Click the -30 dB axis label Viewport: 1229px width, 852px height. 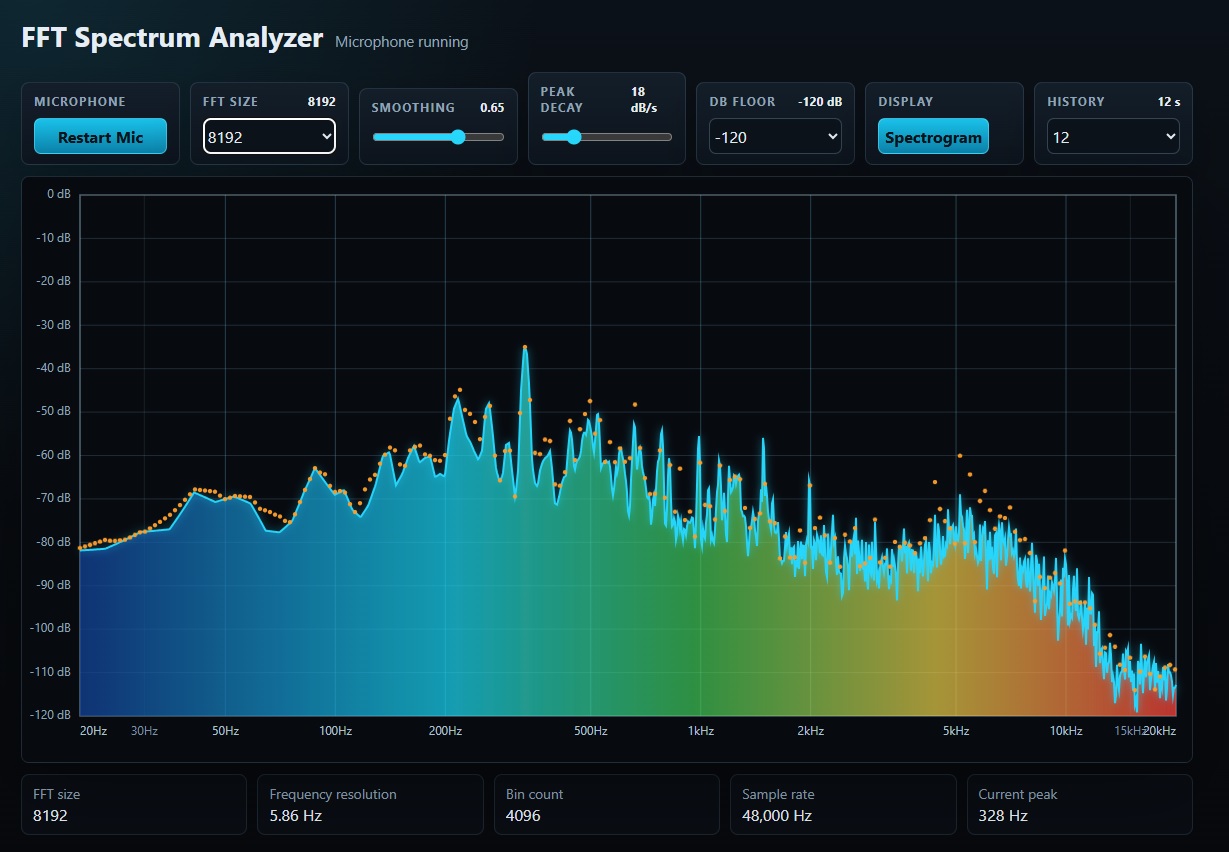(55, 325)
